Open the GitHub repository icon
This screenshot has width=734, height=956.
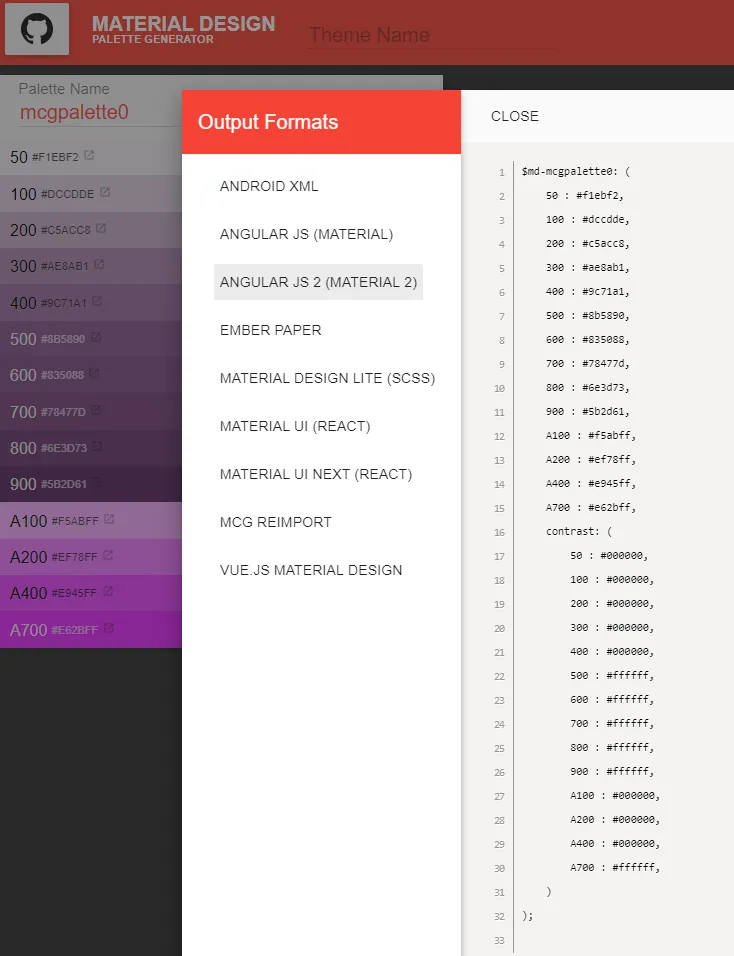pos(37,29)
